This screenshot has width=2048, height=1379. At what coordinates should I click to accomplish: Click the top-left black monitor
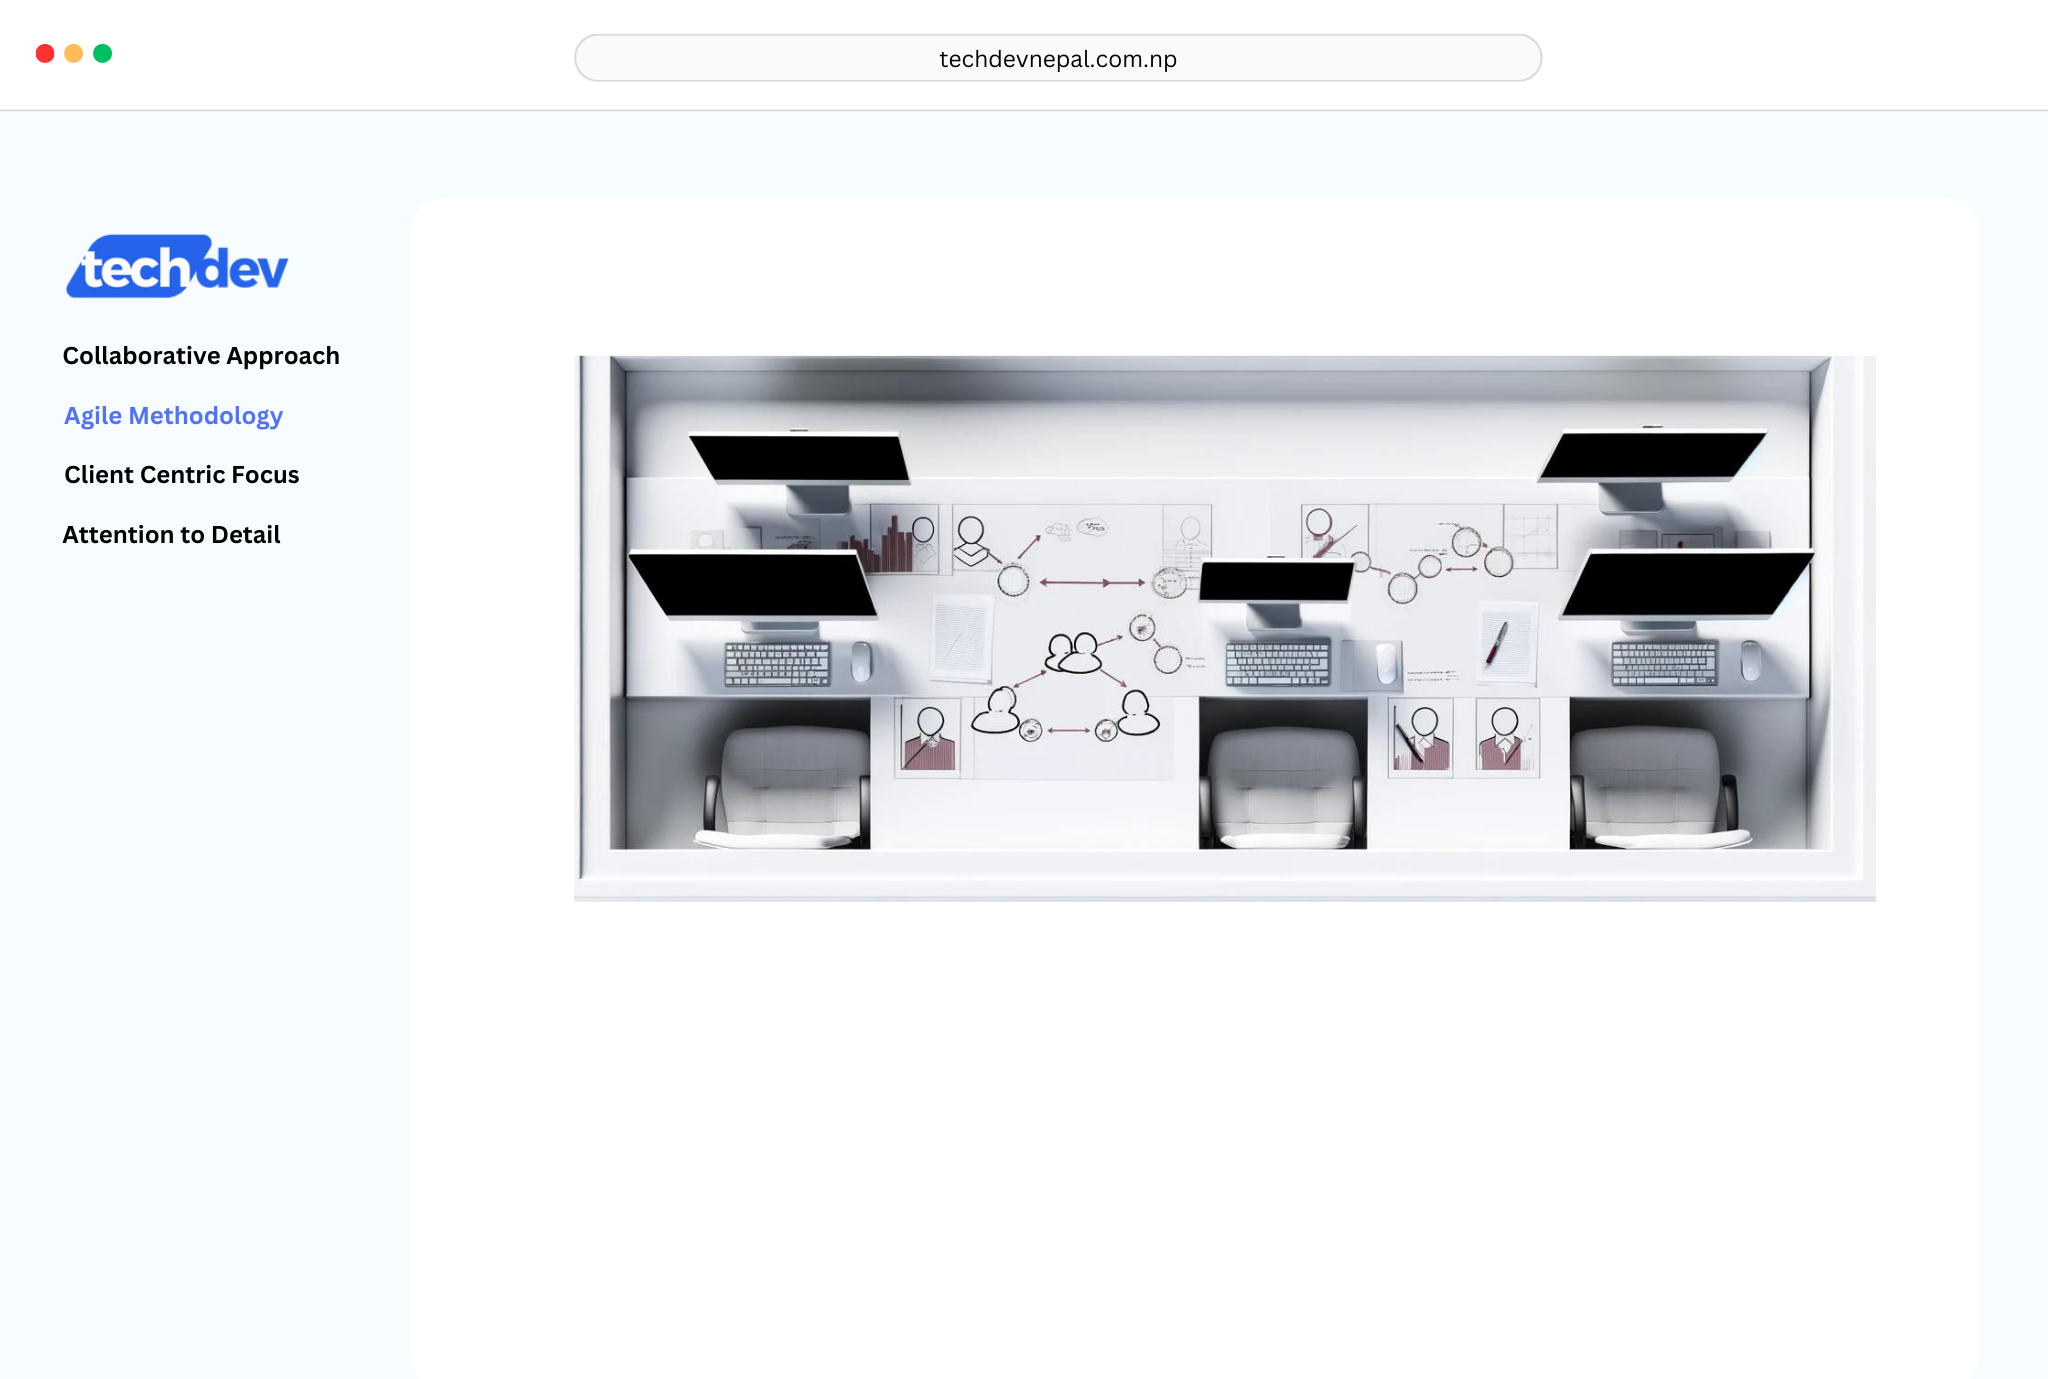(x=800, y=457)
